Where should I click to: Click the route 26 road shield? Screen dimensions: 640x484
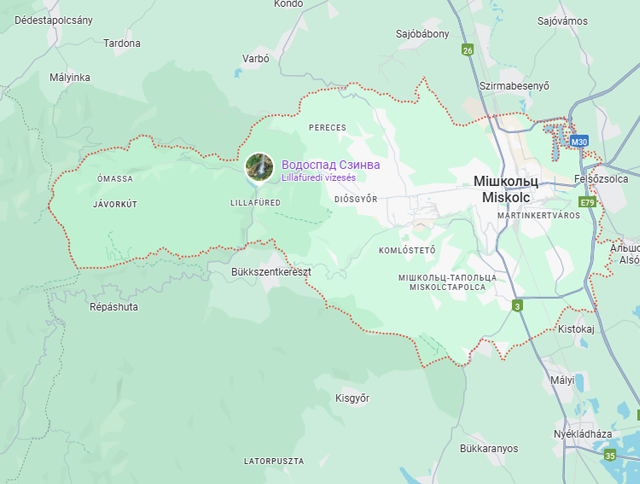[x=468, y=50]
